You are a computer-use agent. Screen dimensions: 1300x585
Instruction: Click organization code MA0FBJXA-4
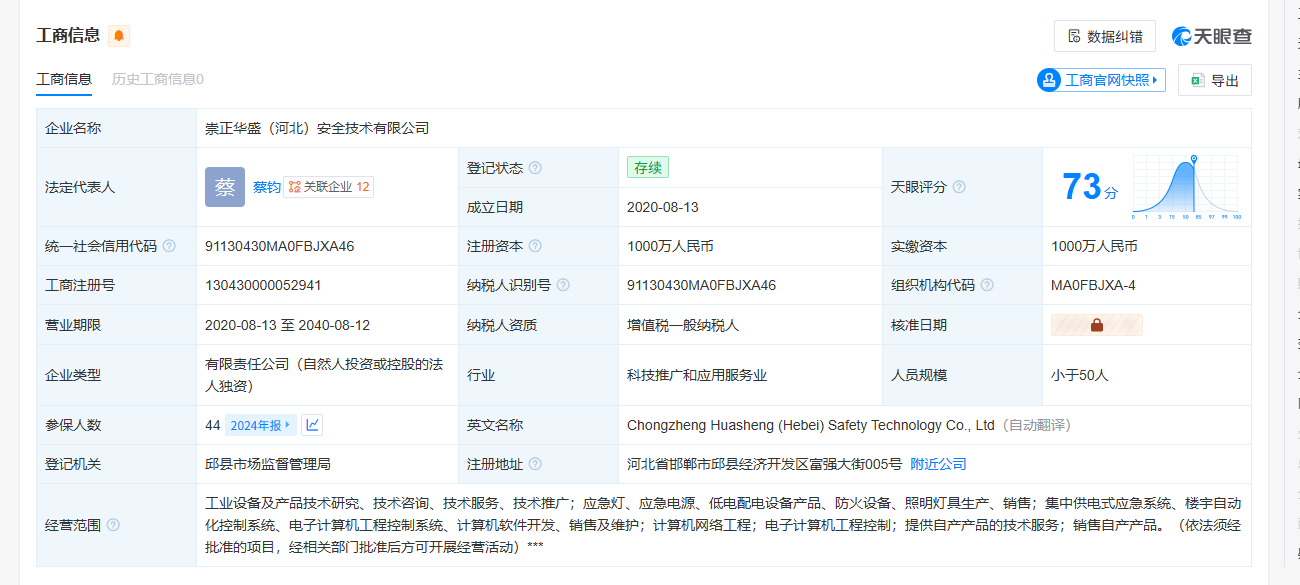pyautogui.click(x=1093, y=285)
